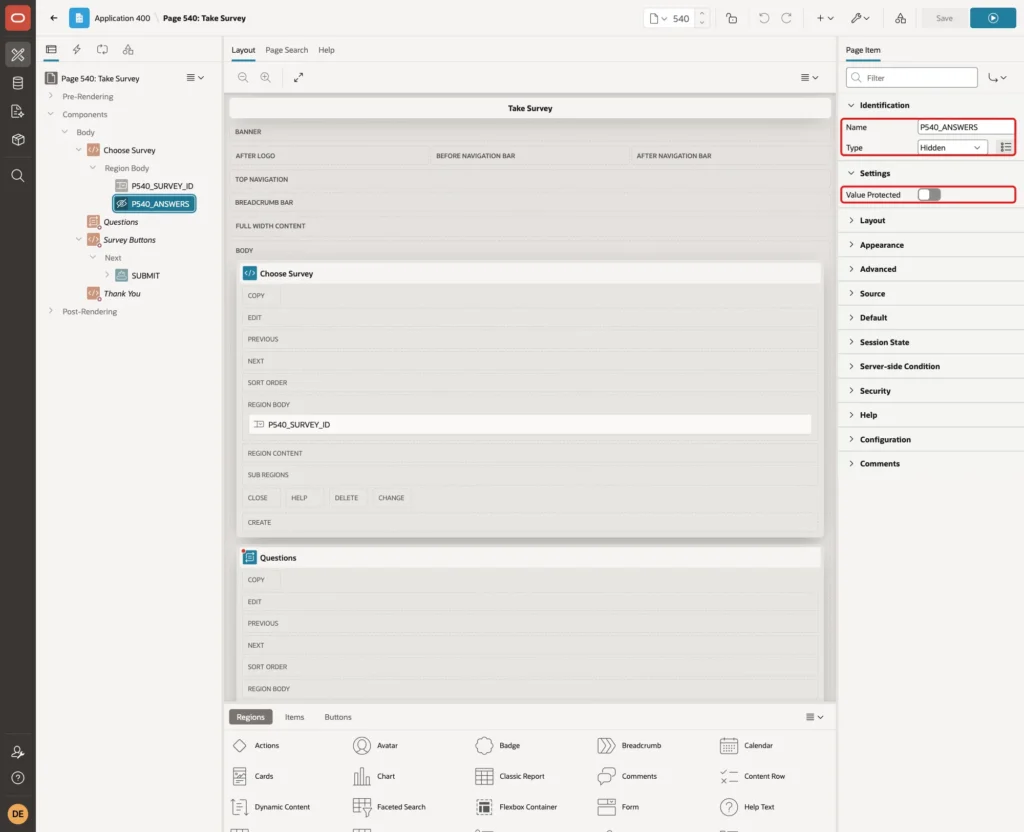Switch gallery to the Buttons tab
The image size is (1024, 832).
click(x=338, y=717)
